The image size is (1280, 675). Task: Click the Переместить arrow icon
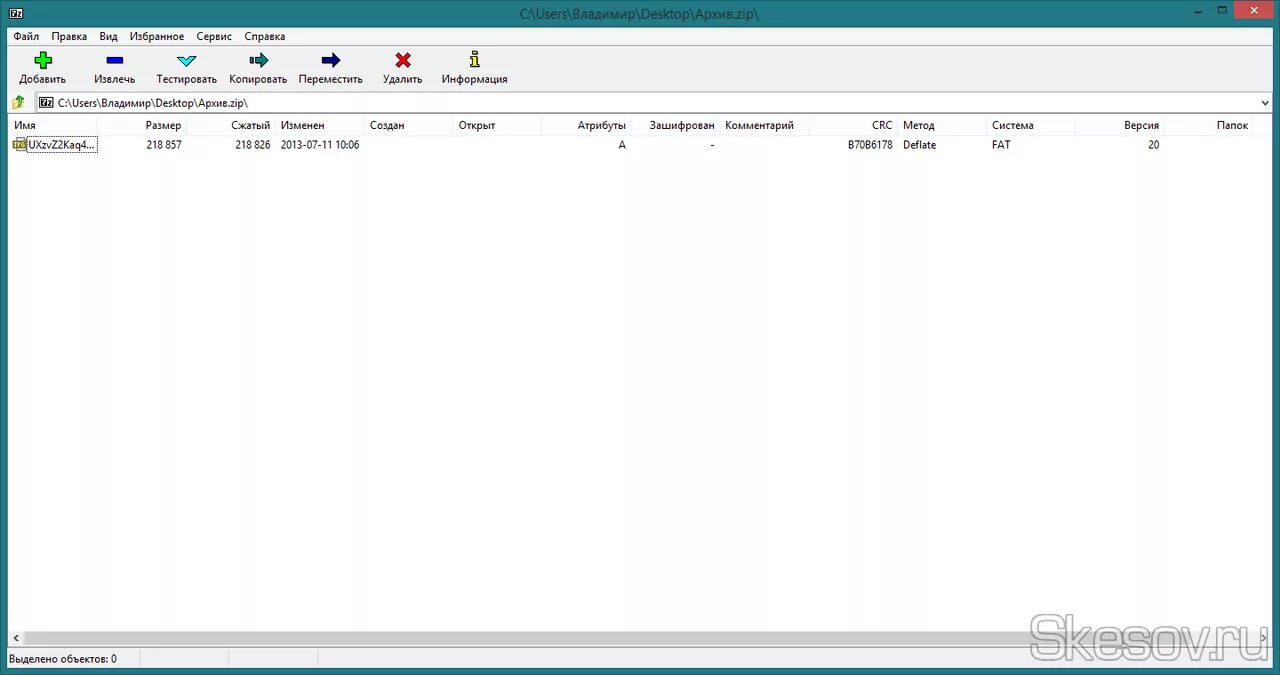tap(330, 60)
